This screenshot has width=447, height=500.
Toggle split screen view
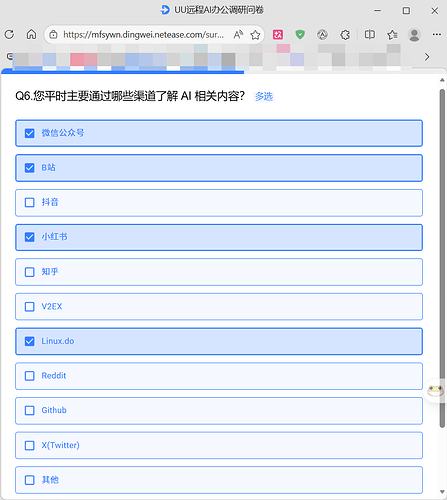point(369,34)
